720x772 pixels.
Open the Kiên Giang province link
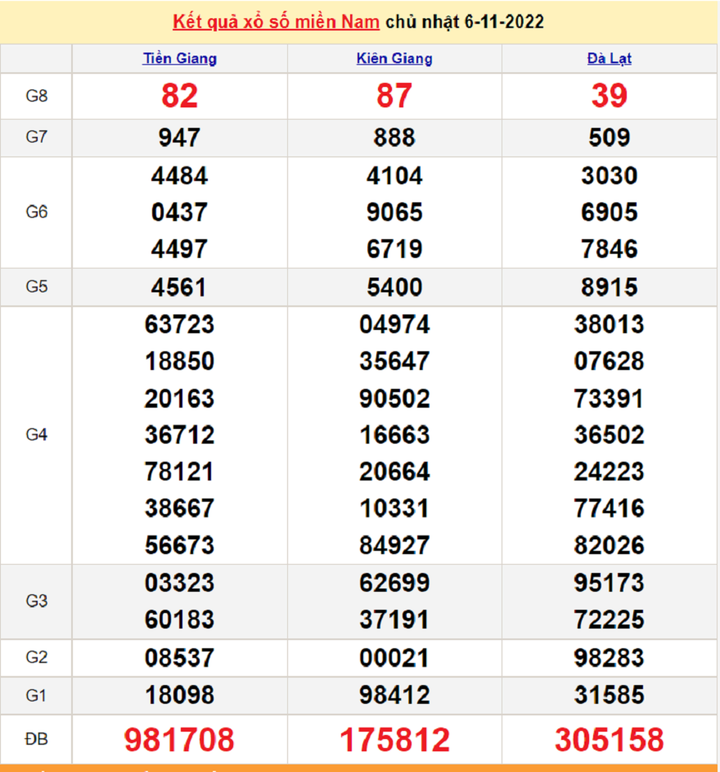point(394,58)
